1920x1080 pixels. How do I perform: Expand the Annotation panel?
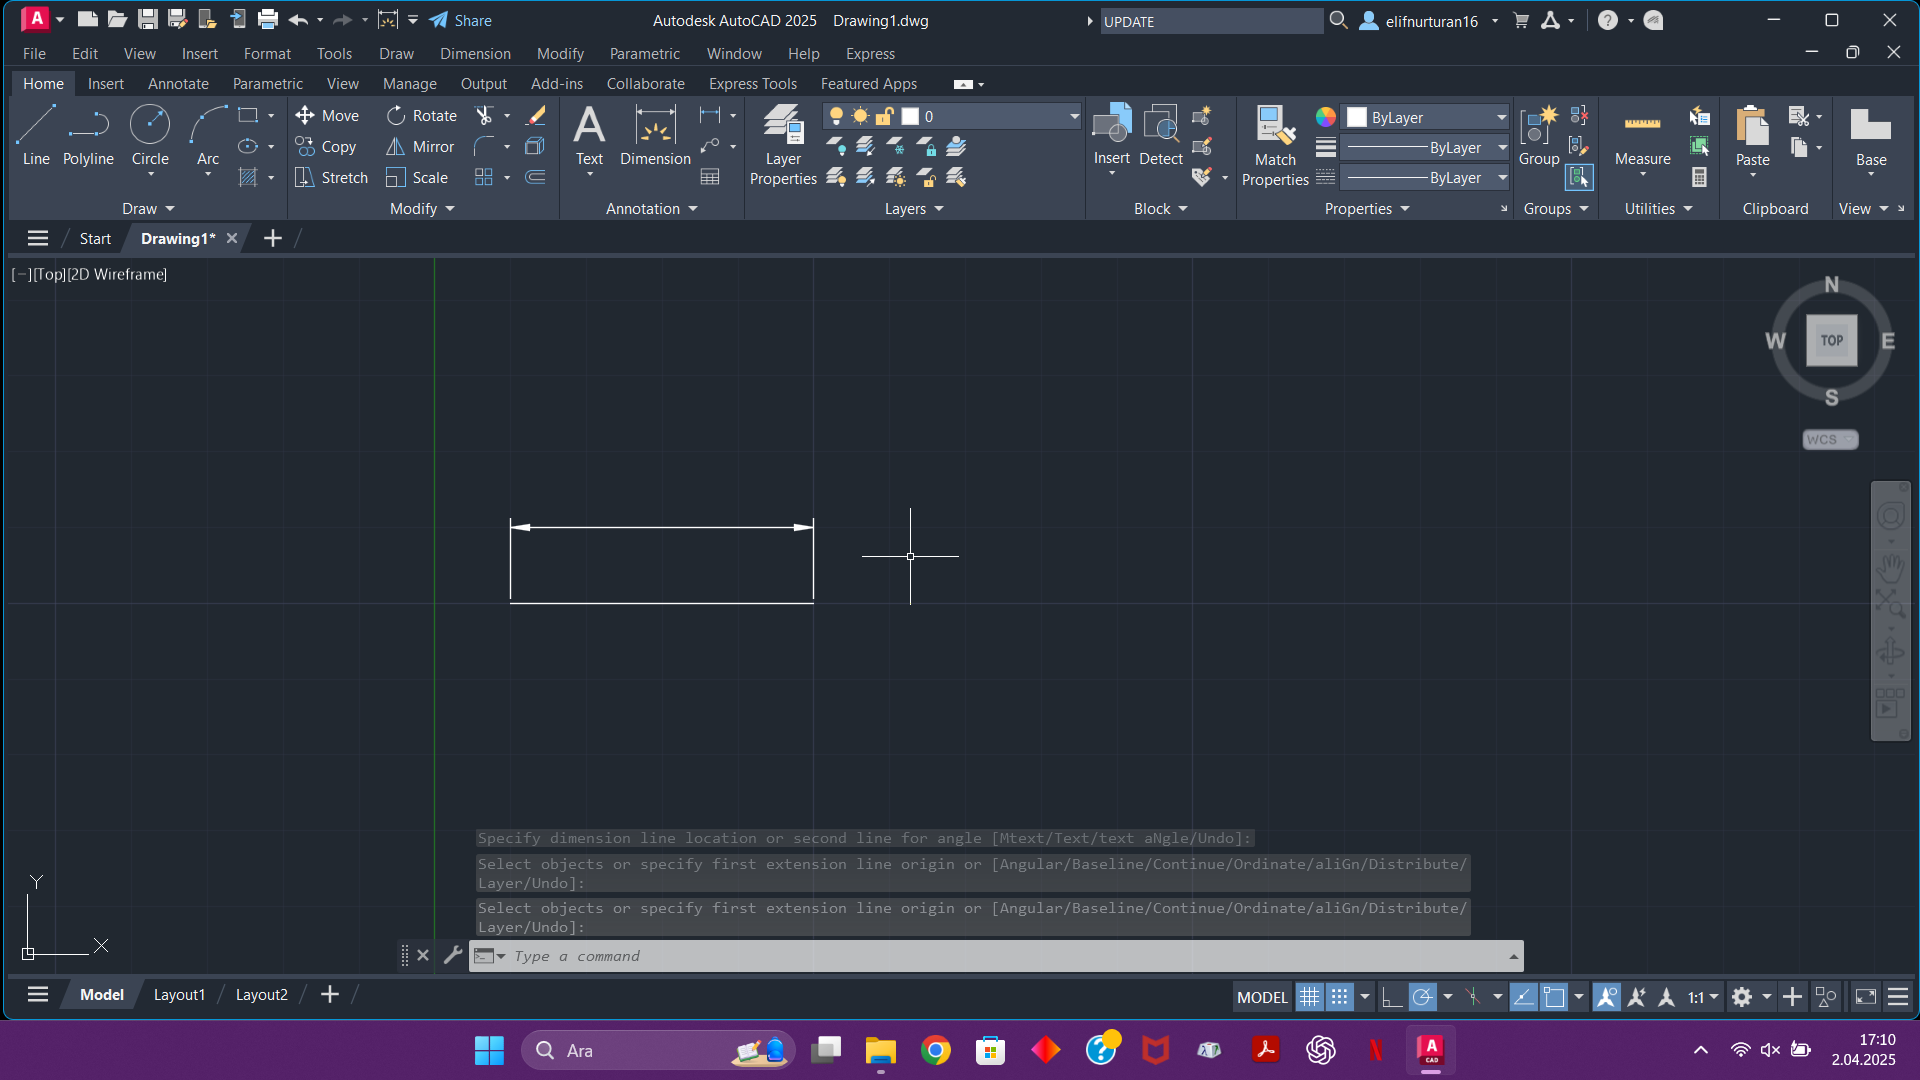[651, 208]
